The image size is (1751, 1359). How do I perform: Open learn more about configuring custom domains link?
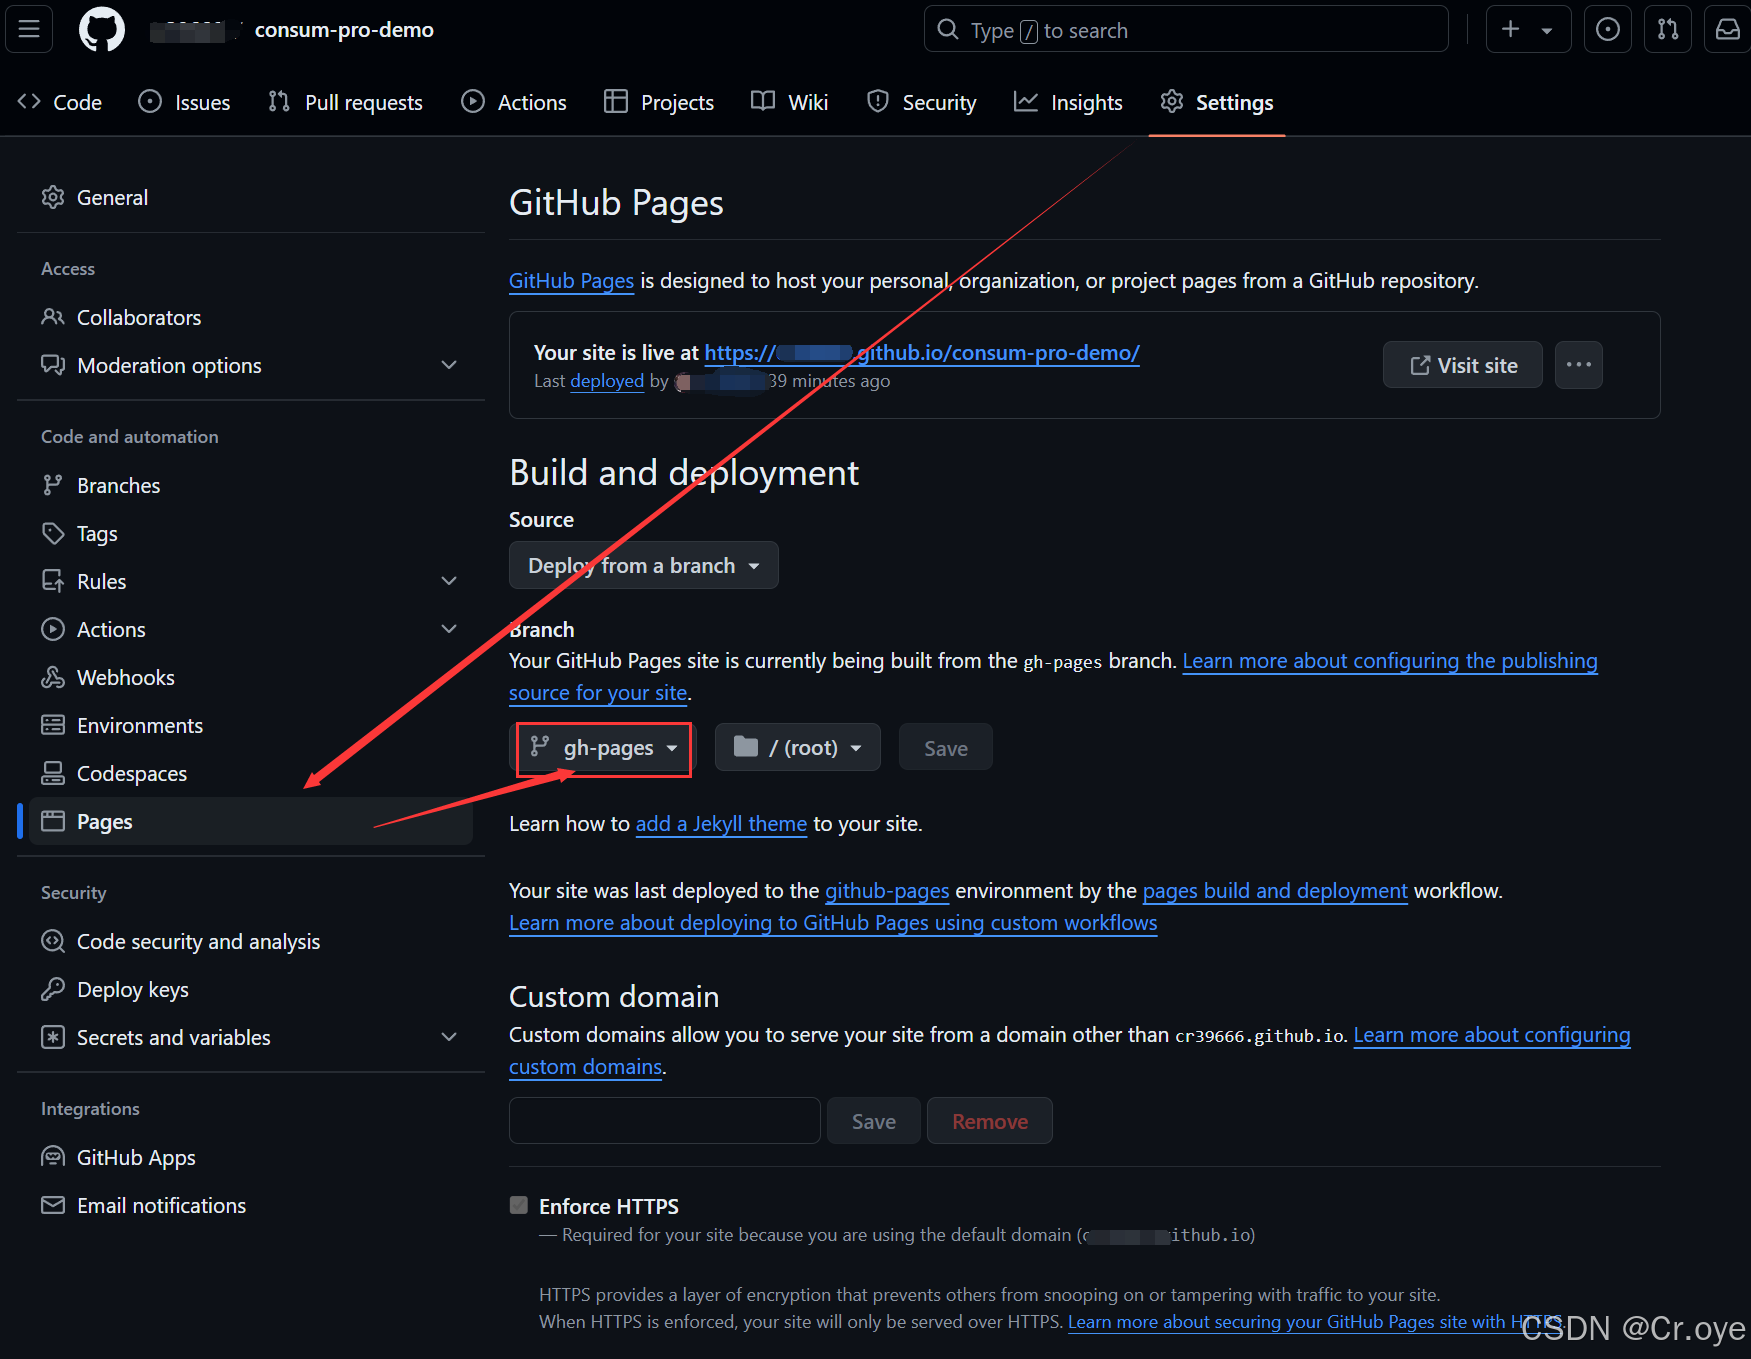pyautogui.click(x=1492, y=1035)
